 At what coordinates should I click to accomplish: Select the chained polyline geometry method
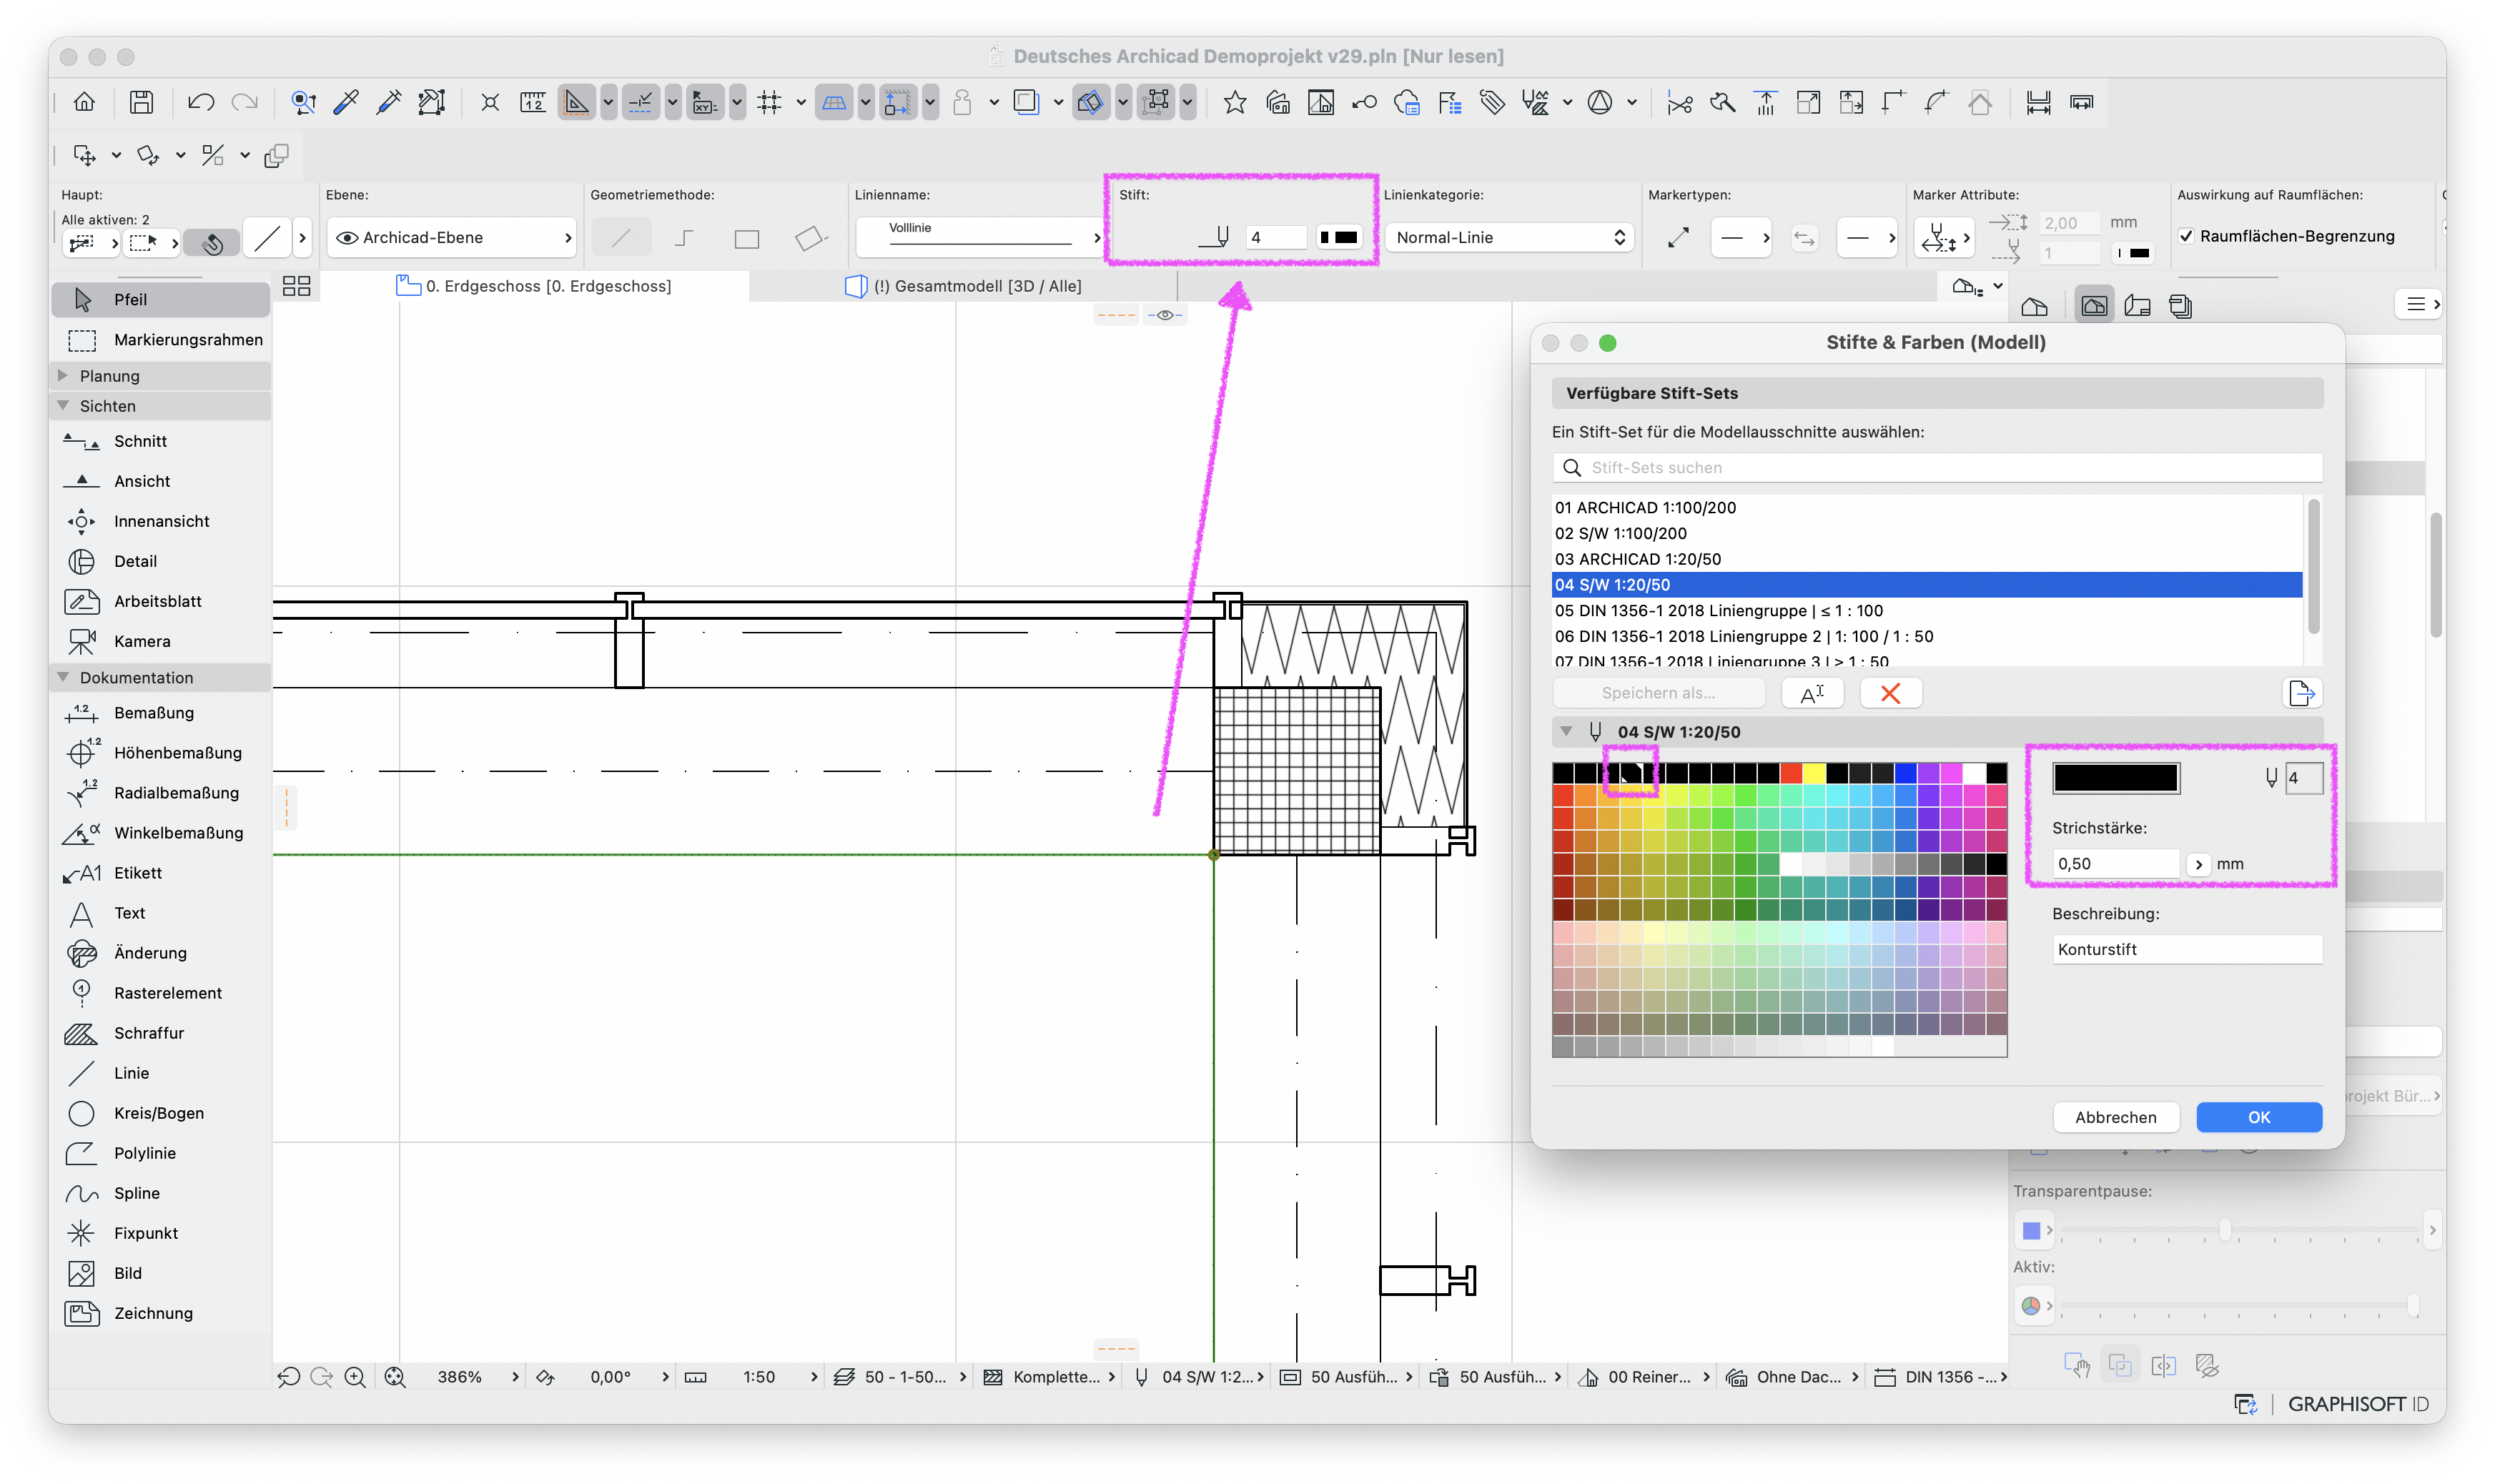[x=684, y=238]
